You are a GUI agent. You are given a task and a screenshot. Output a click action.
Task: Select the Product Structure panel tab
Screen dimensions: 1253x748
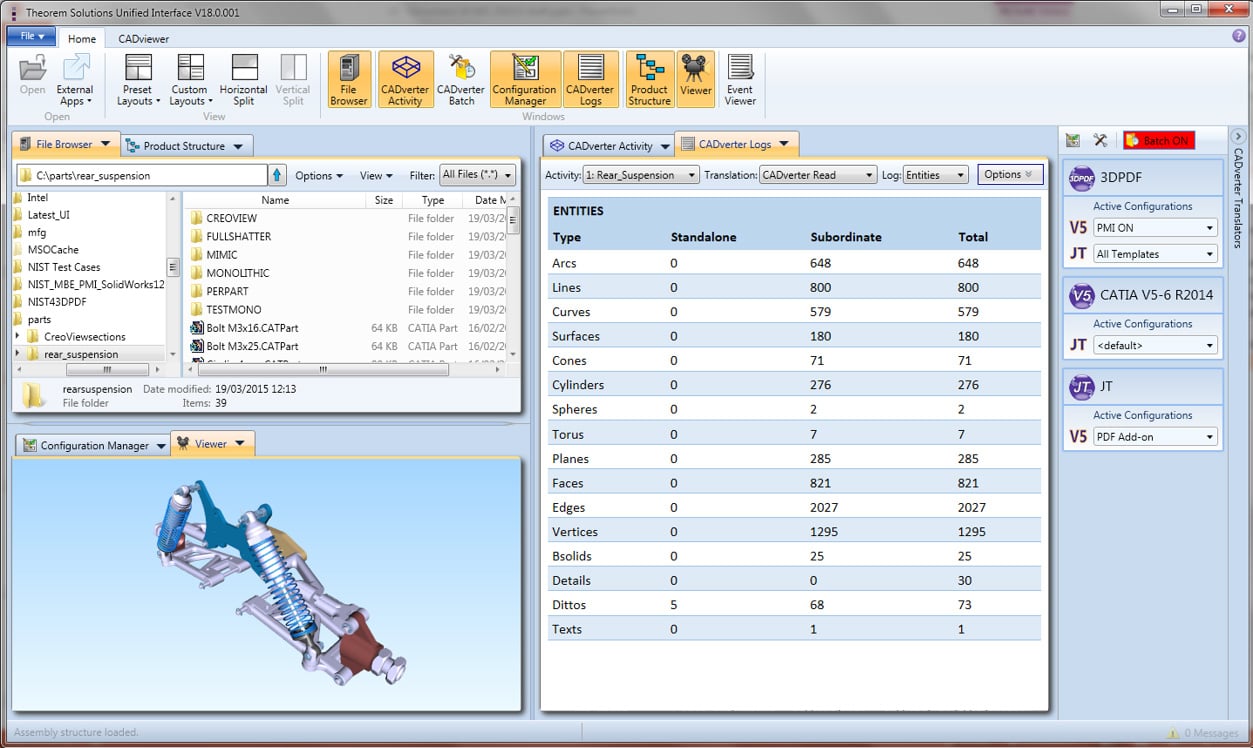pos(186,146)
